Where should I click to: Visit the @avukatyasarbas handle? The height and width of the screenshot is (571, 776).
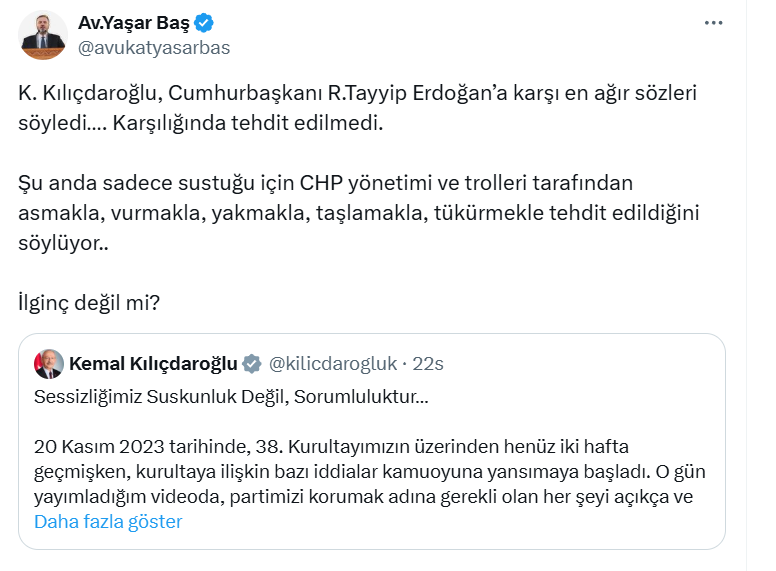coord(153,48)
